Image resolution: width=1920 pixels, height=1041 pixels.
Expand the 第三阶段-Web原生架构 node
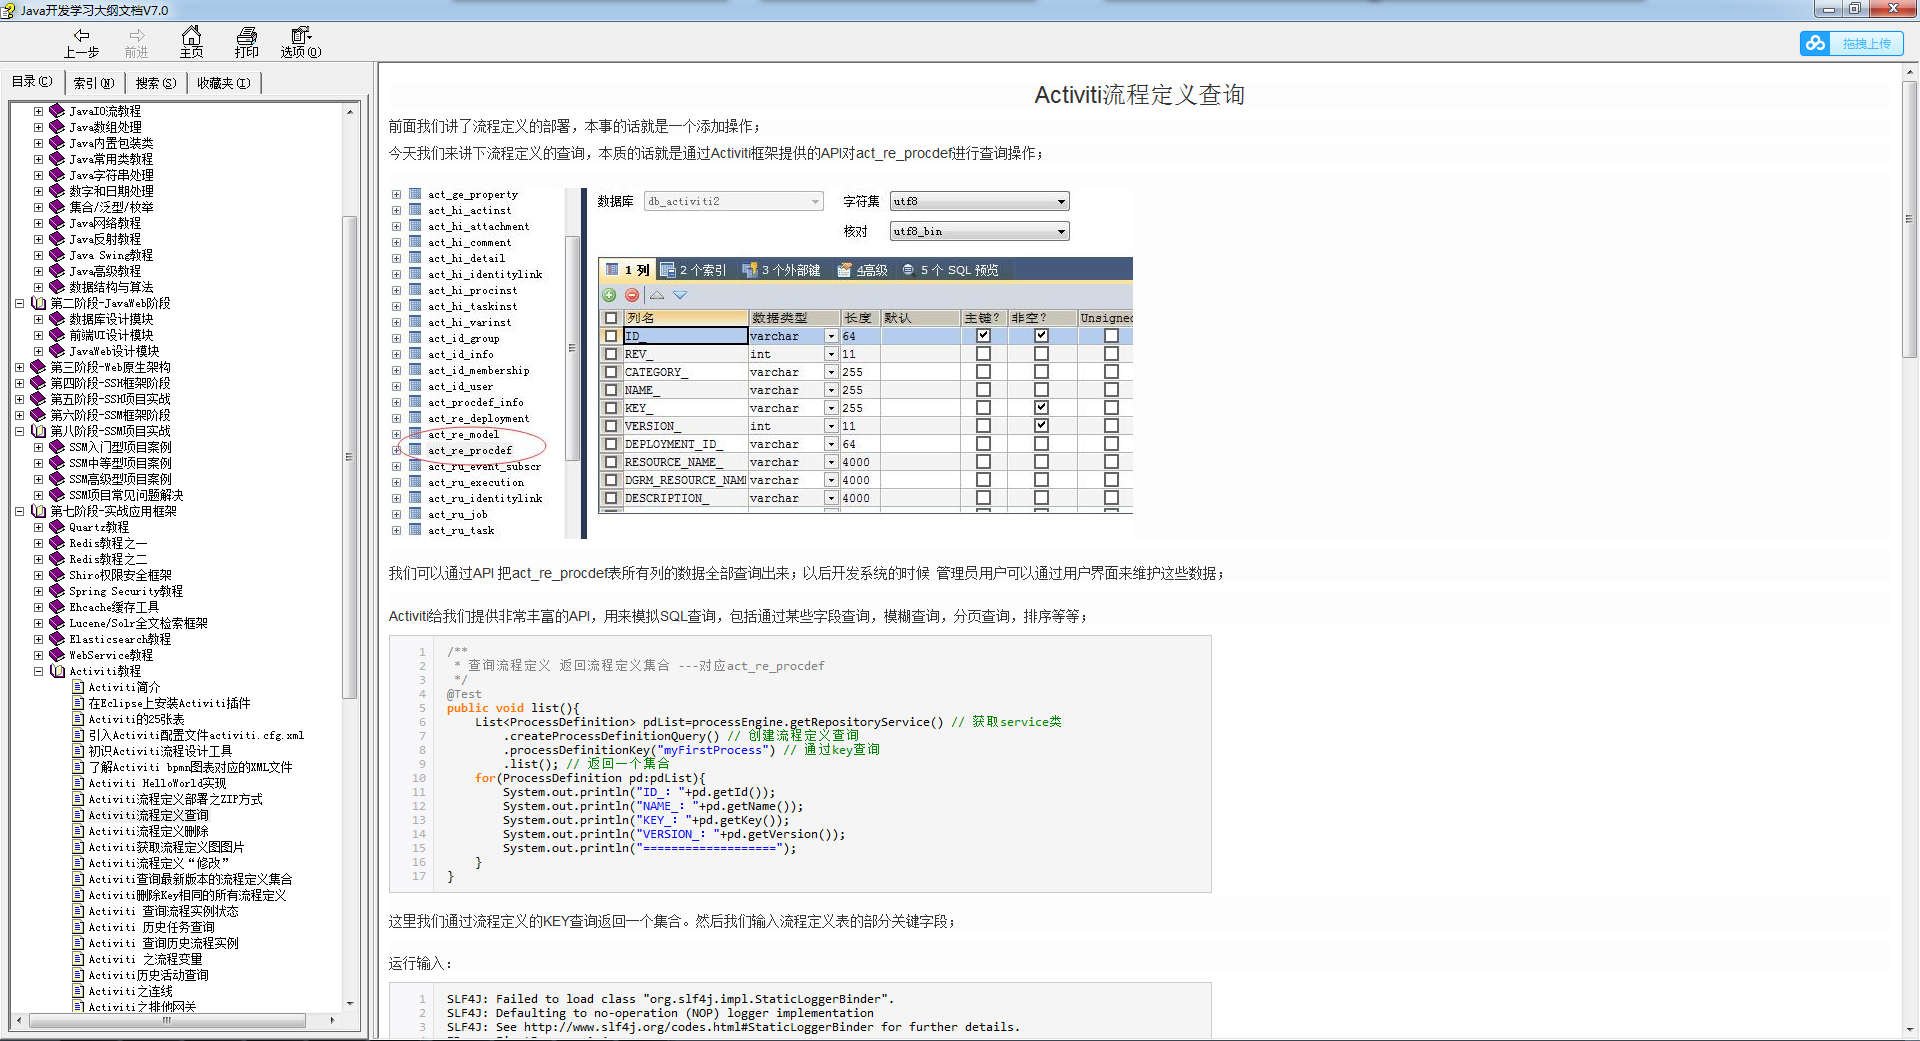(x=19, y=367)
